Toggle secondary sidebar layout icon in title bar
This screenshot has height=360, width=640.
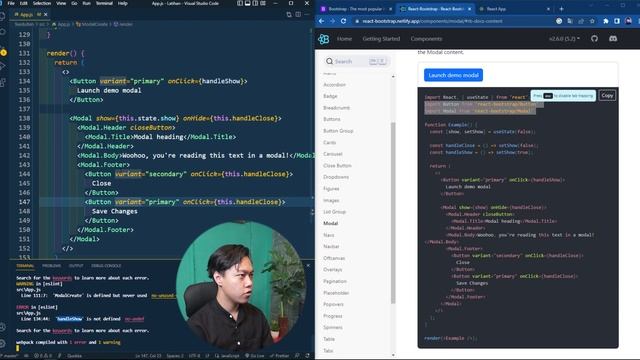(x=255, y=3)
